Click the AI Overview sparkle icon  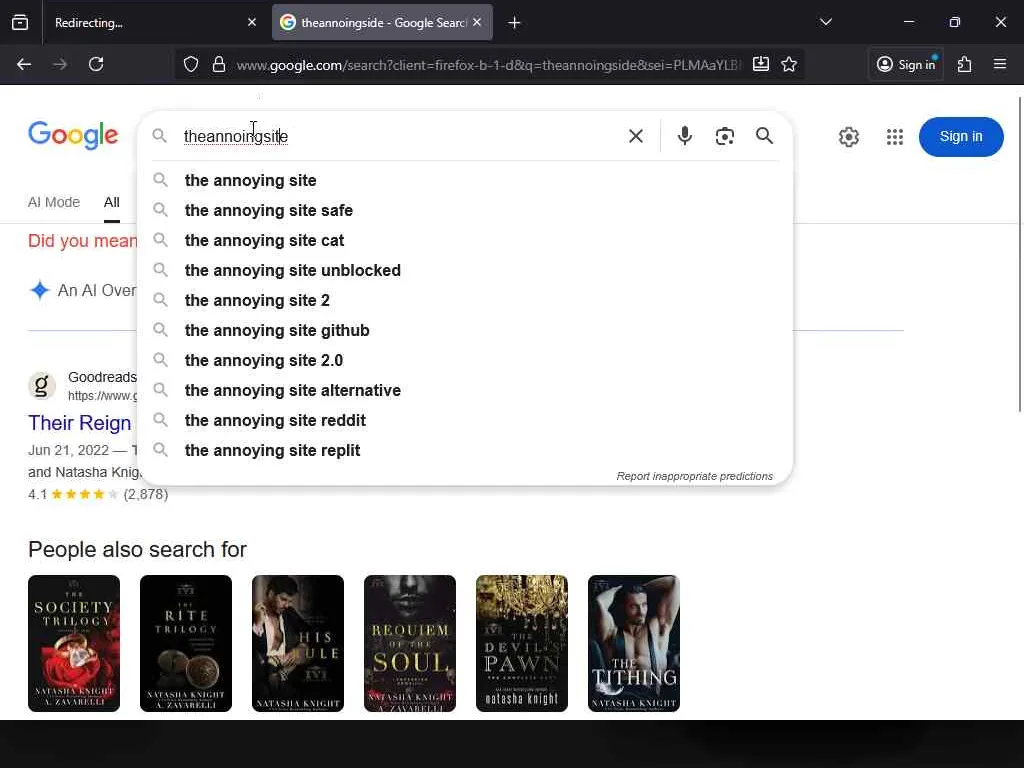click(x=40, y=290)
